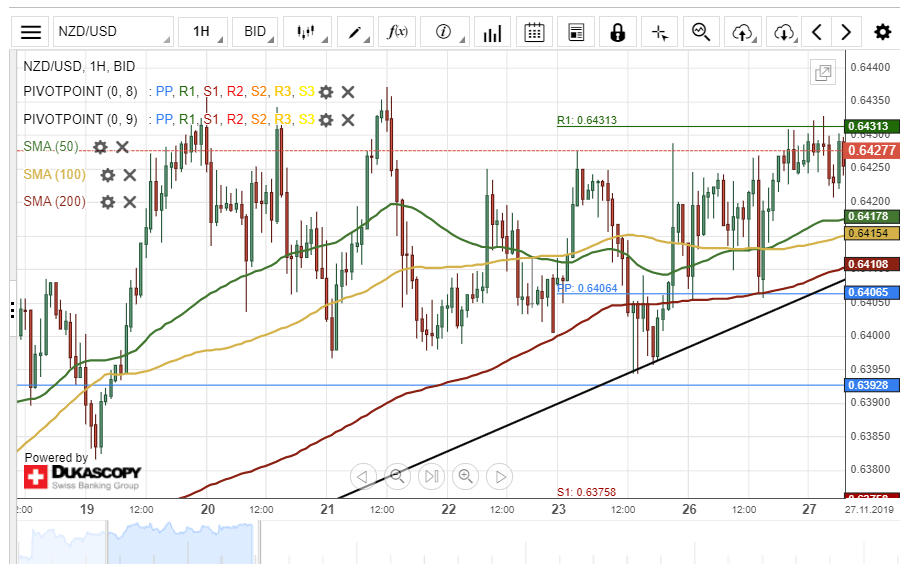Click the current price tag 0.64277
The height and width of the screenshot is (568, 902).
872,150
